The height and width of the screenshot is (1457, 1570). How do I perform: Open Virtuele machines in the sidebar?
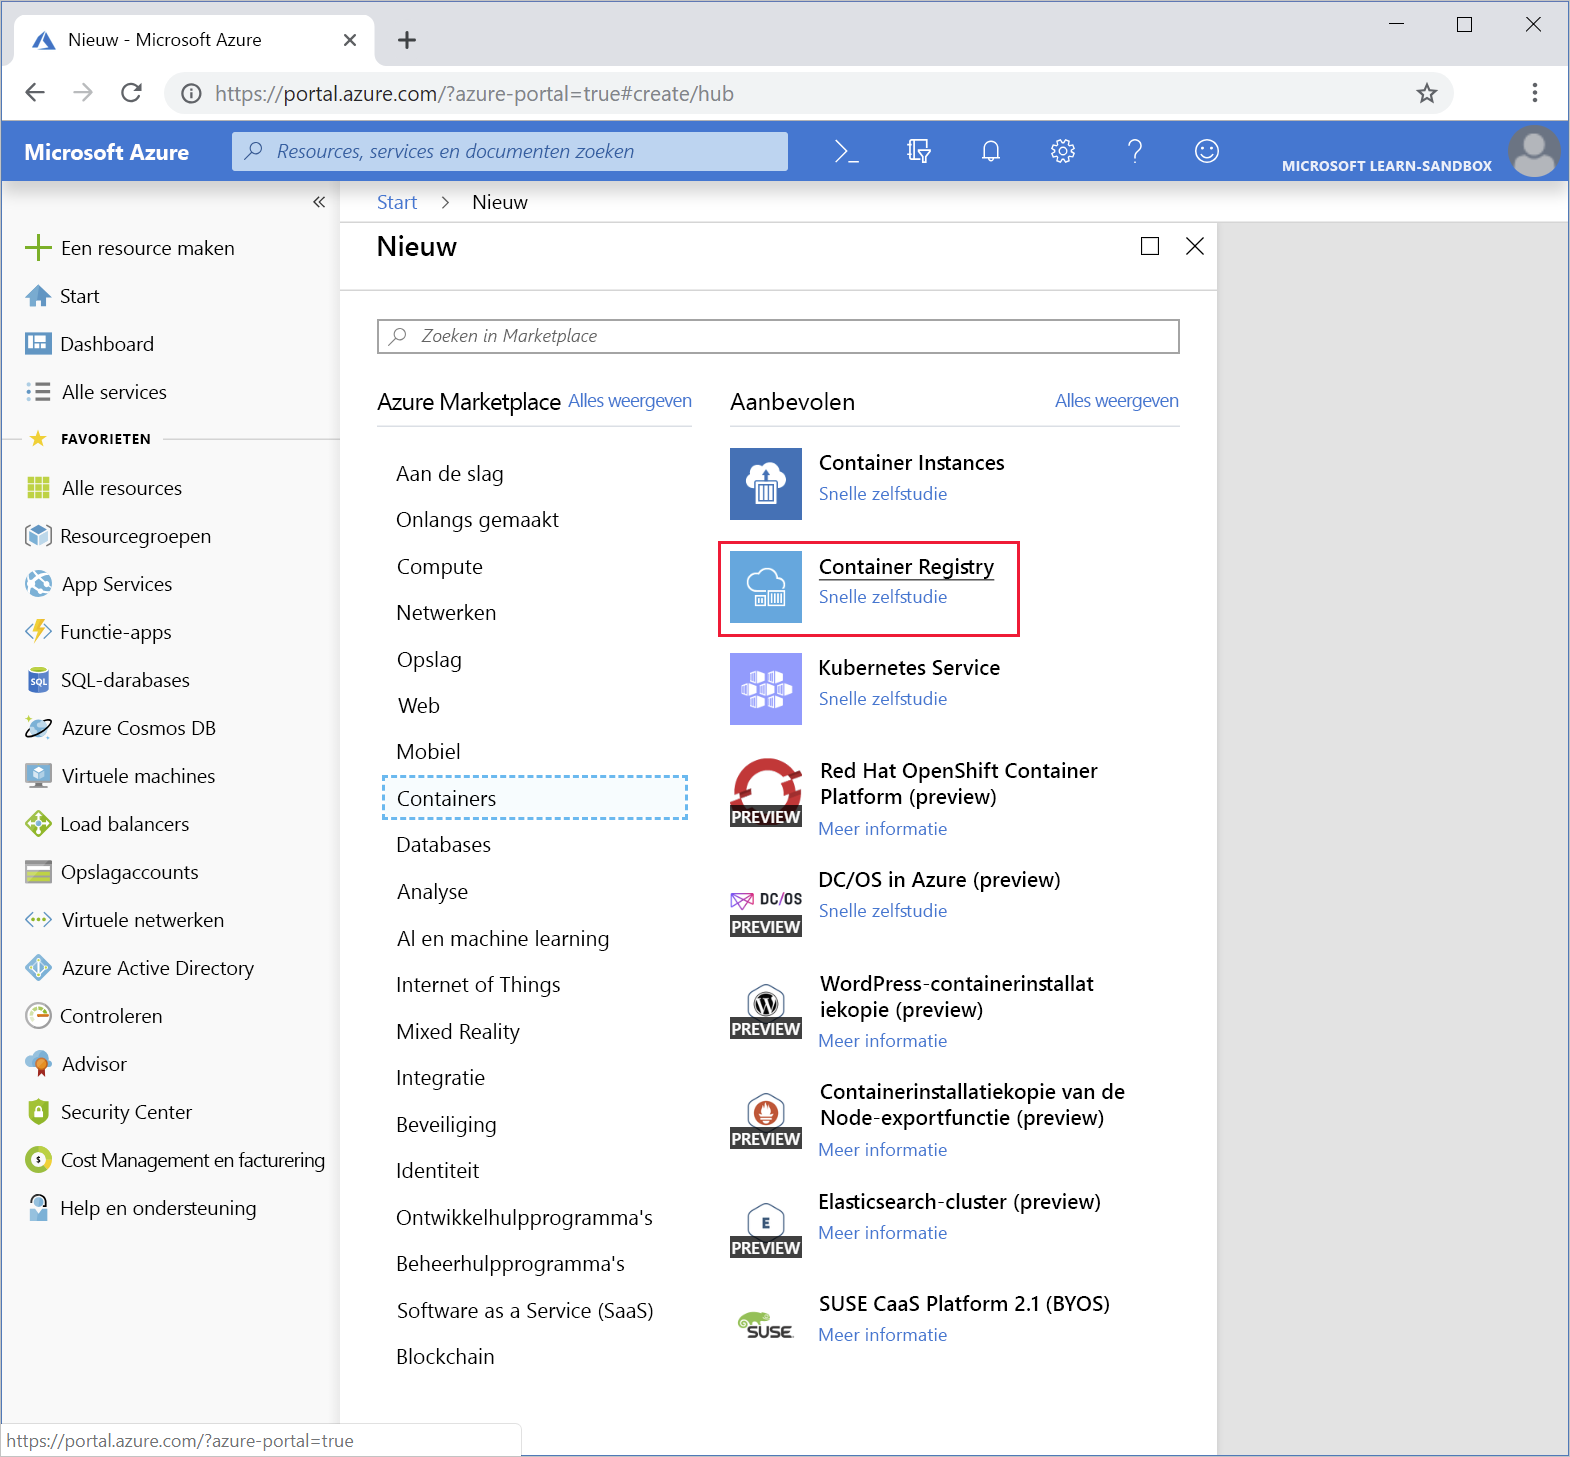[x=120, y=776]
